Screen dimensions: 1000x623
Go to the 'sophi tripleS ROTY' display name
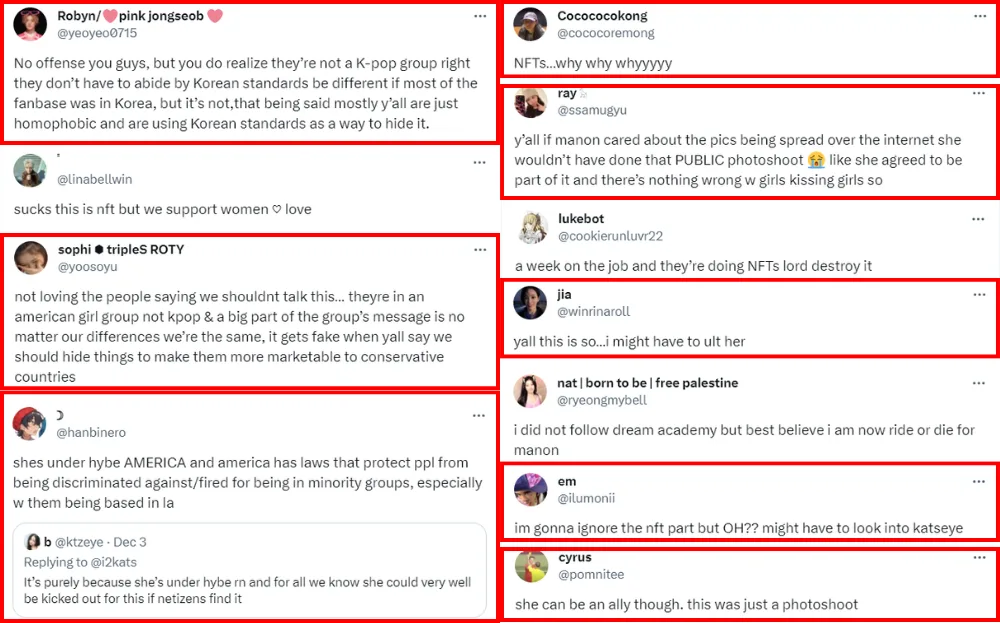[x=121, y=250]
